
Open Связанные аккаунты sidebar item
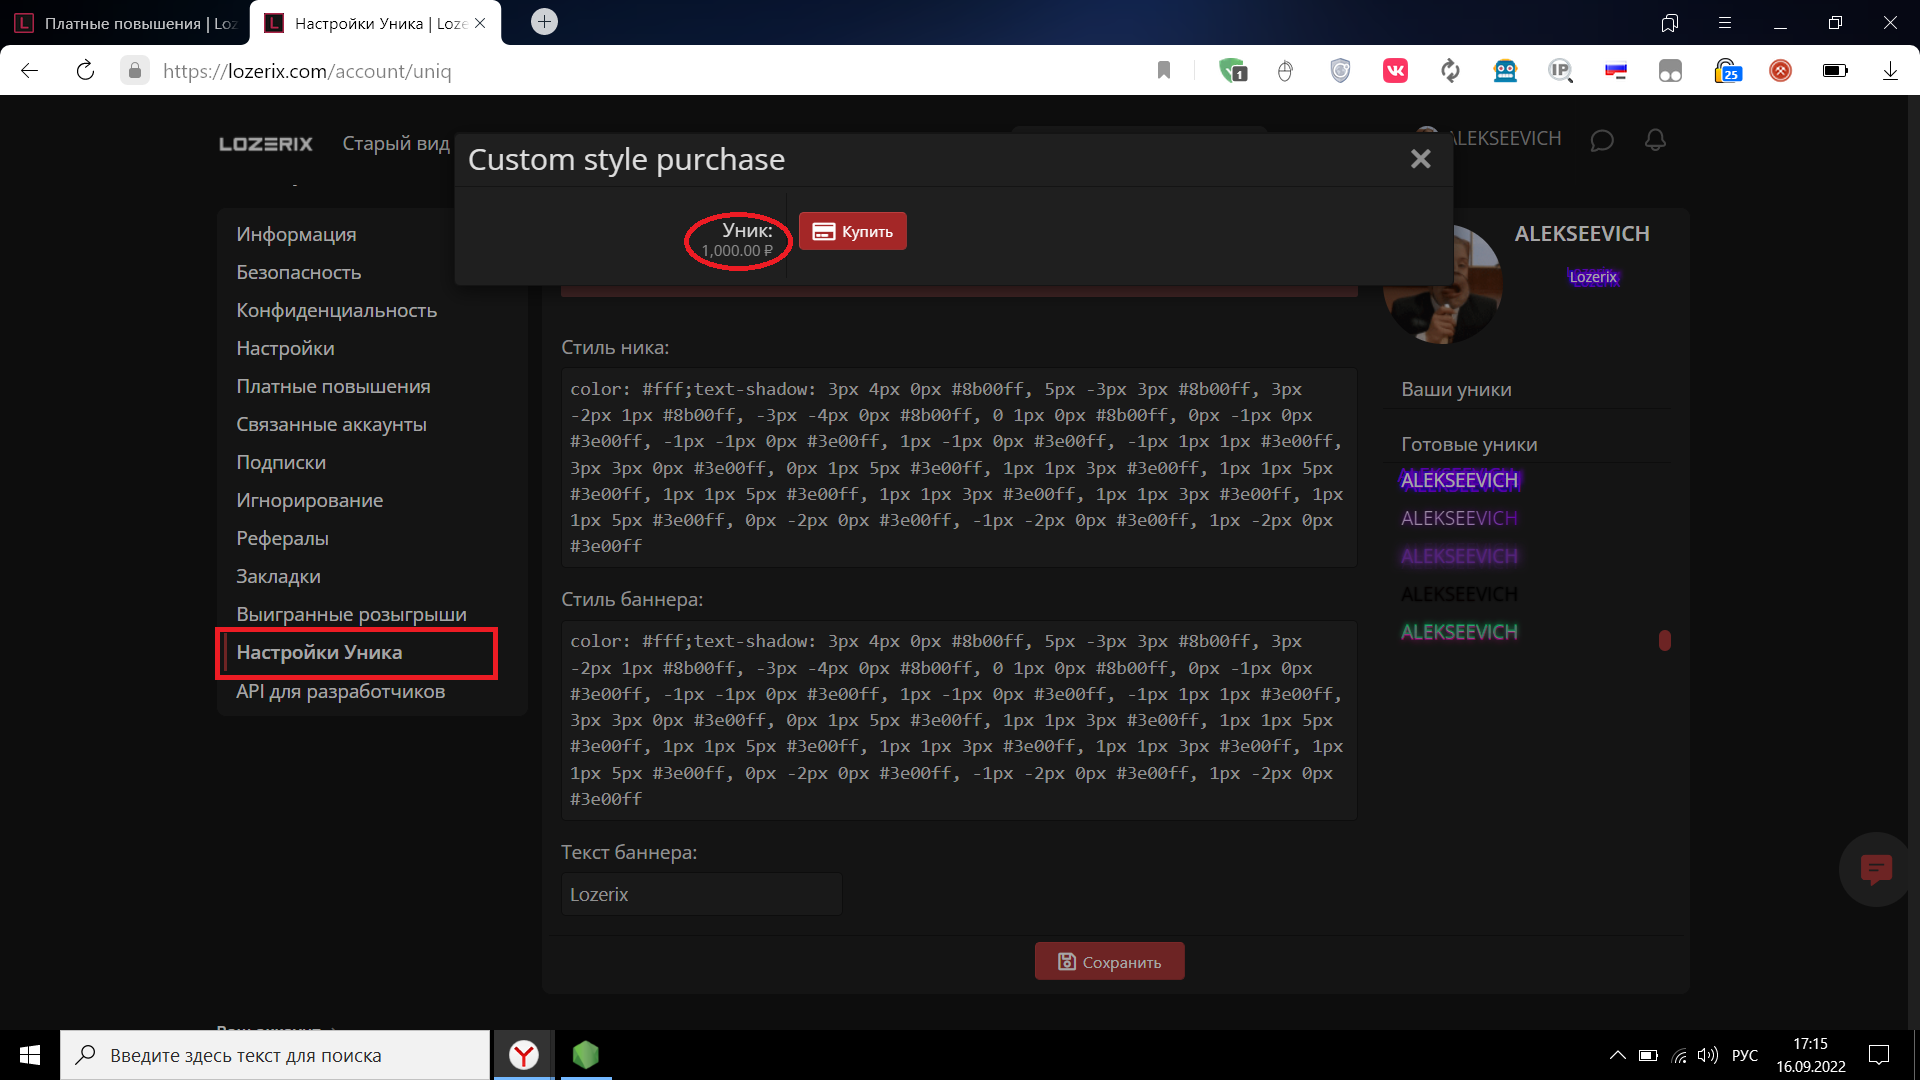[331, 424]
